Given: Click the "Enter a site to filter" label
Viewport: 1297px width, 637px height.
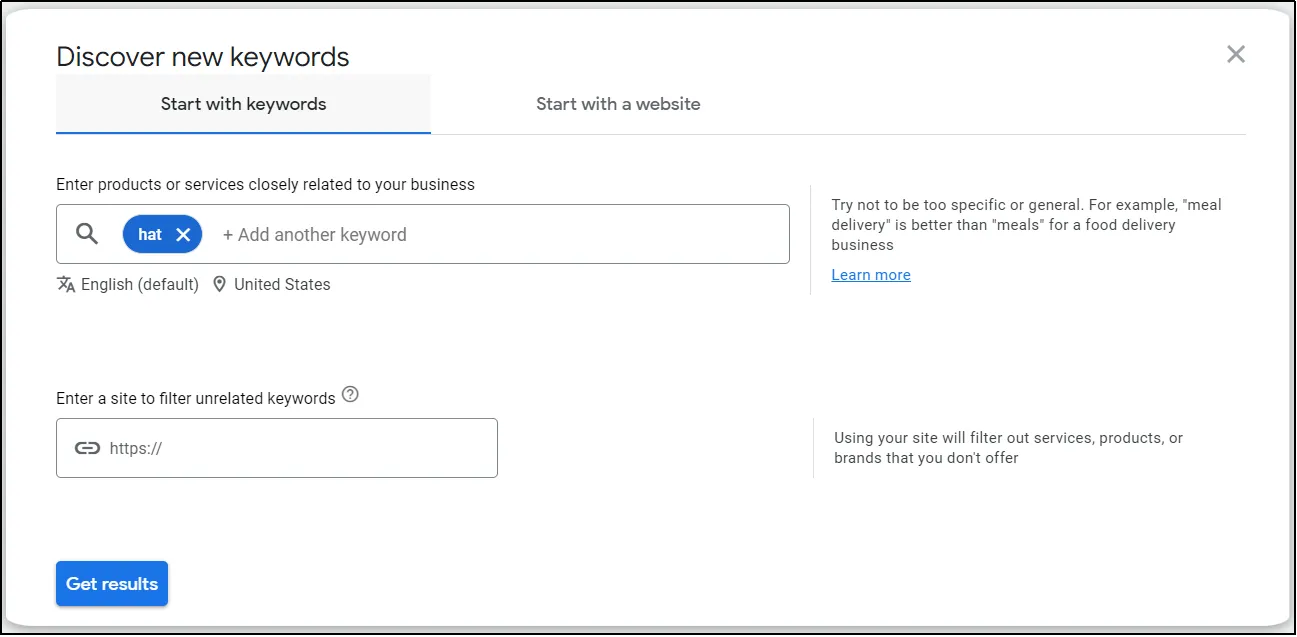Looking at the screenshot, I should (196, 398).
